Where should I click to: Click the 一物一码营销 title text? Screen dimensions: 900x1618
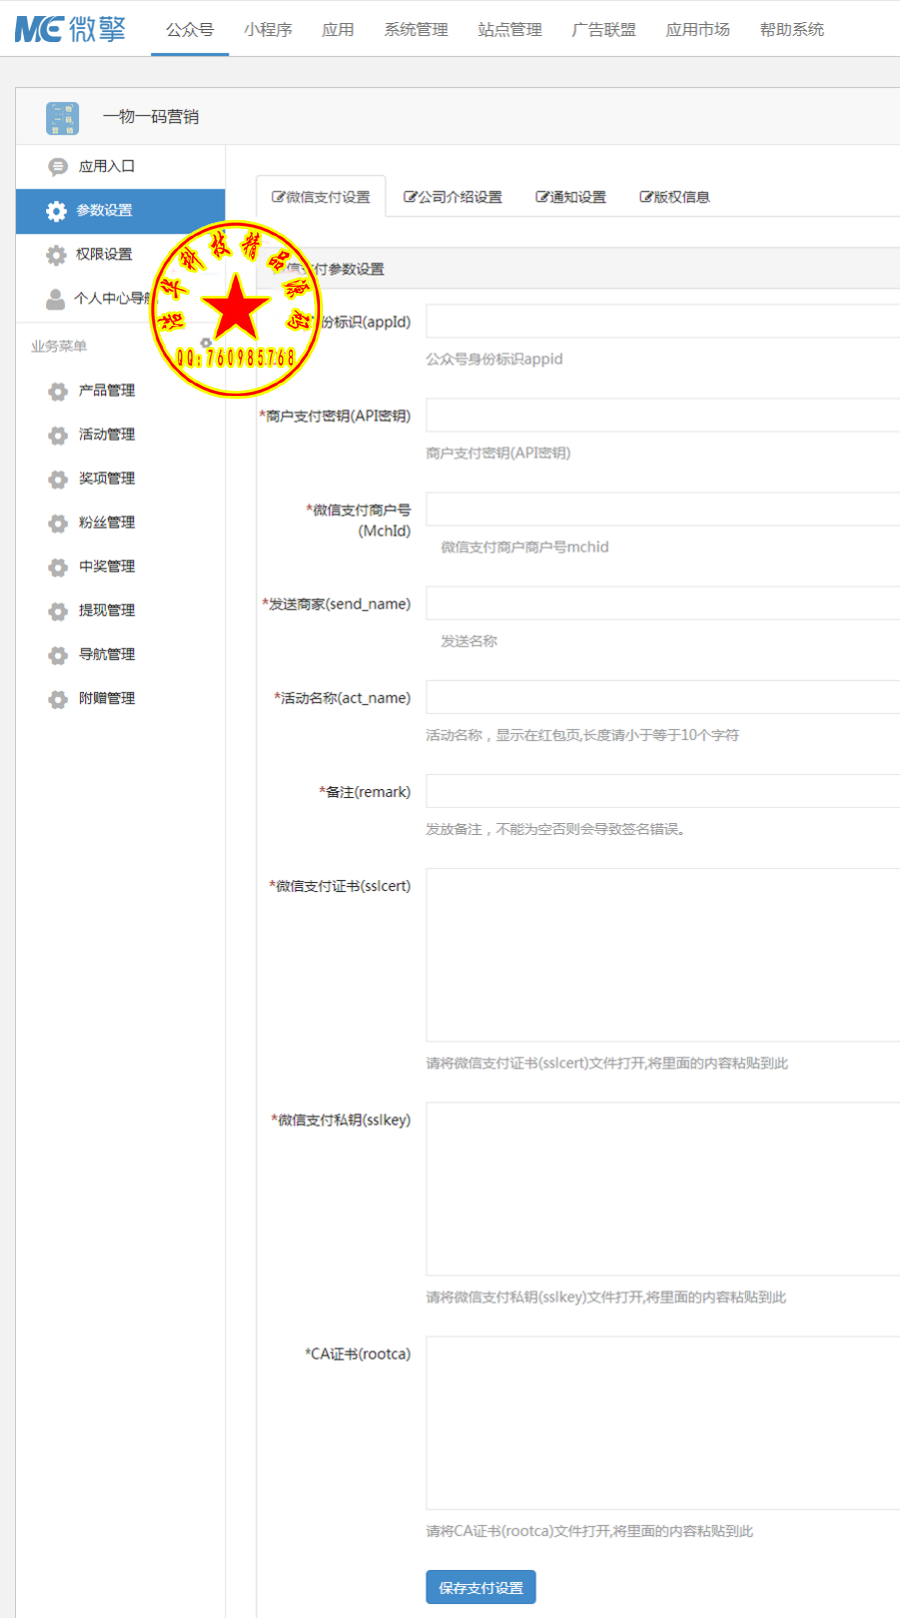point(151,117)
